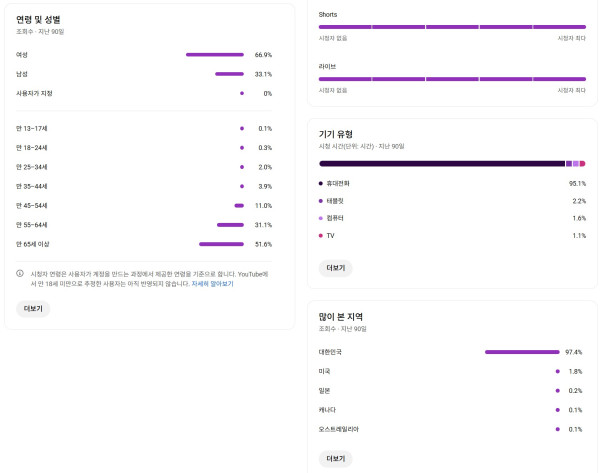Viewport: 600px width, 473px height.
Task: Click the dark 휴대전화 segment of device bar
Action: [x=441, y=163]
